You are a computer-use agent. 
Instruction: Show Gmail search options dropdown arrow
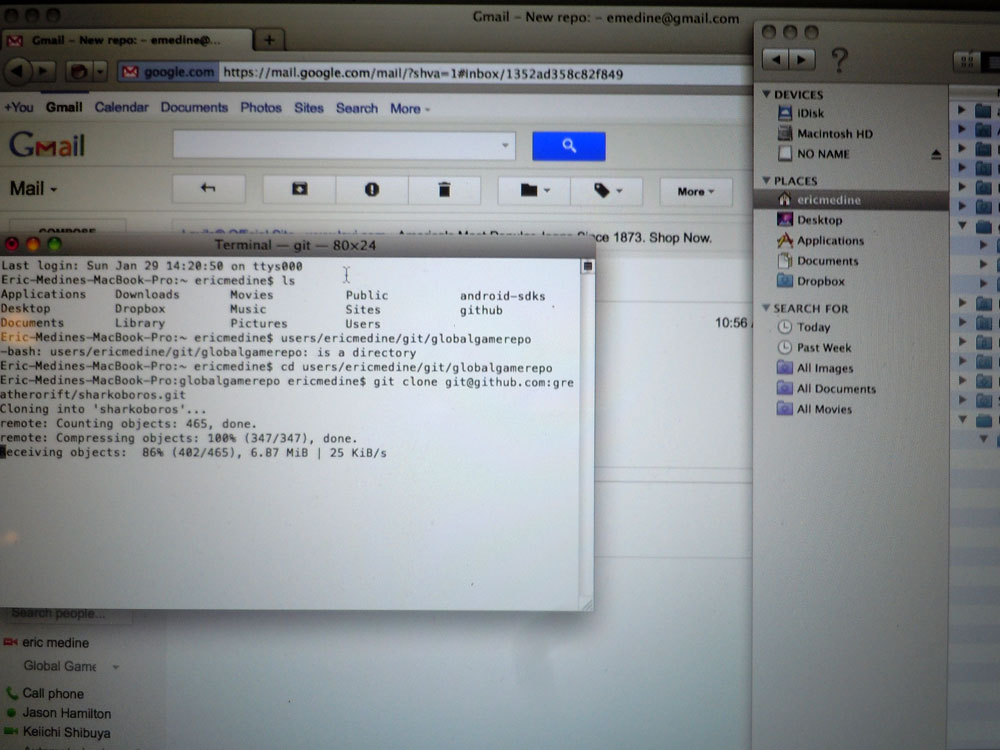505,145
